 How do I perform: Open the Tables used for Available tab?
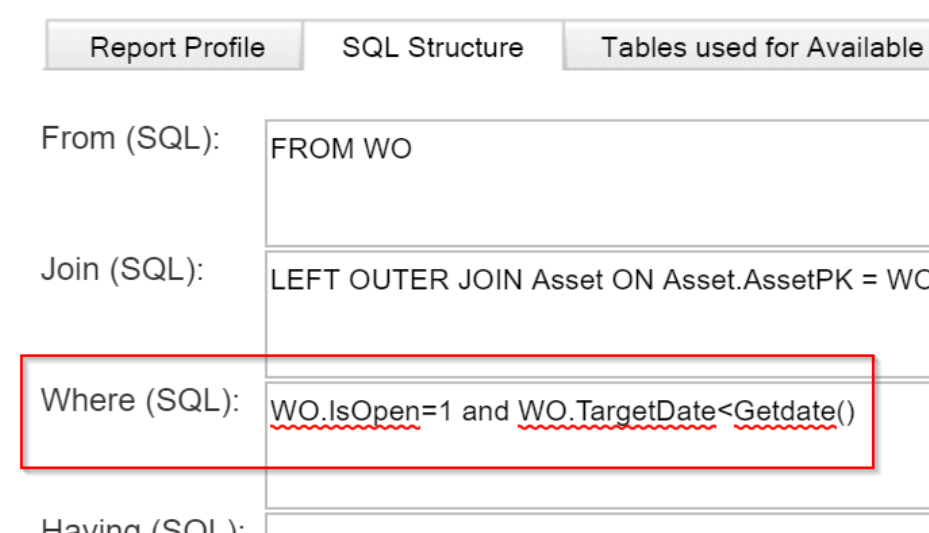(x=747, y=46)
